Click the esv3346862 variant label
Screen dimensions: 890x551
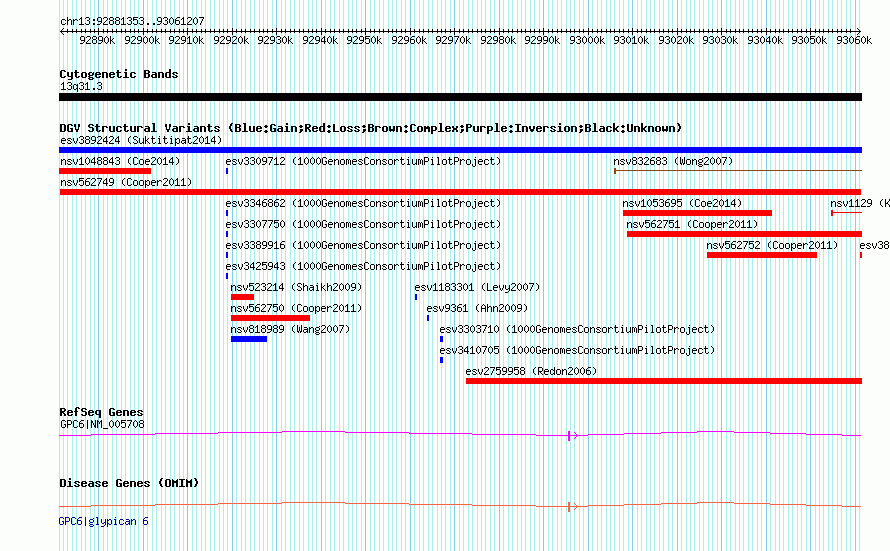363,203
